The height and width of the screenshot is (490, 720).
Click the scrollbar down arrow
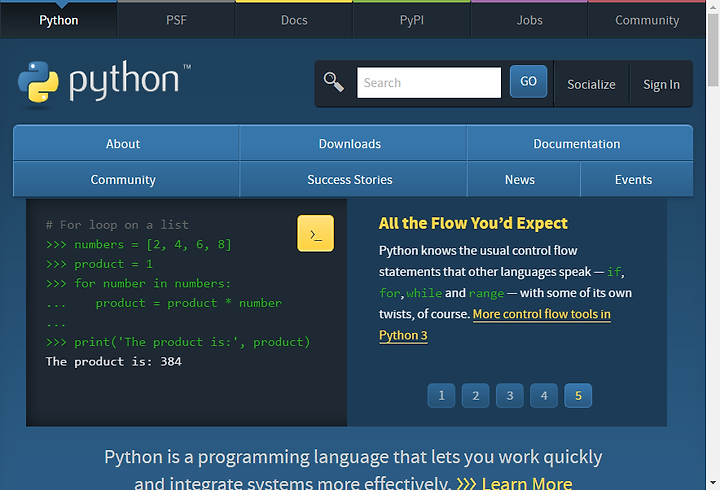coord(713,483)
